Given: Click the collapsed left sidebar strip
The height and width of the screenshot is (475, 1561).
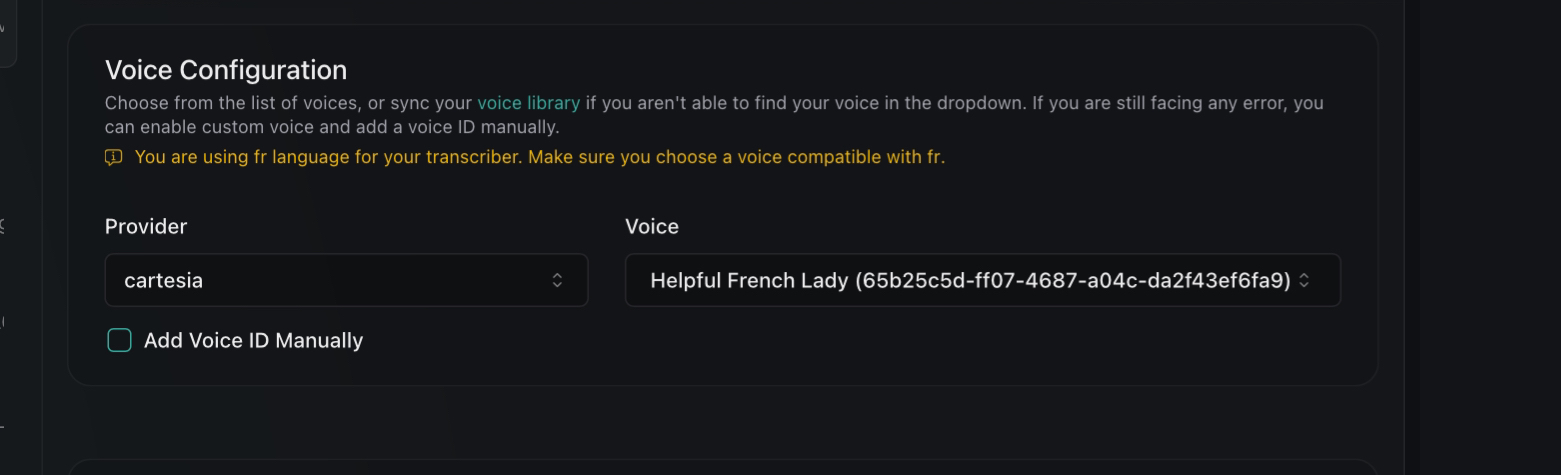Looking at the screenshot, I should click(x=20, y=250).
